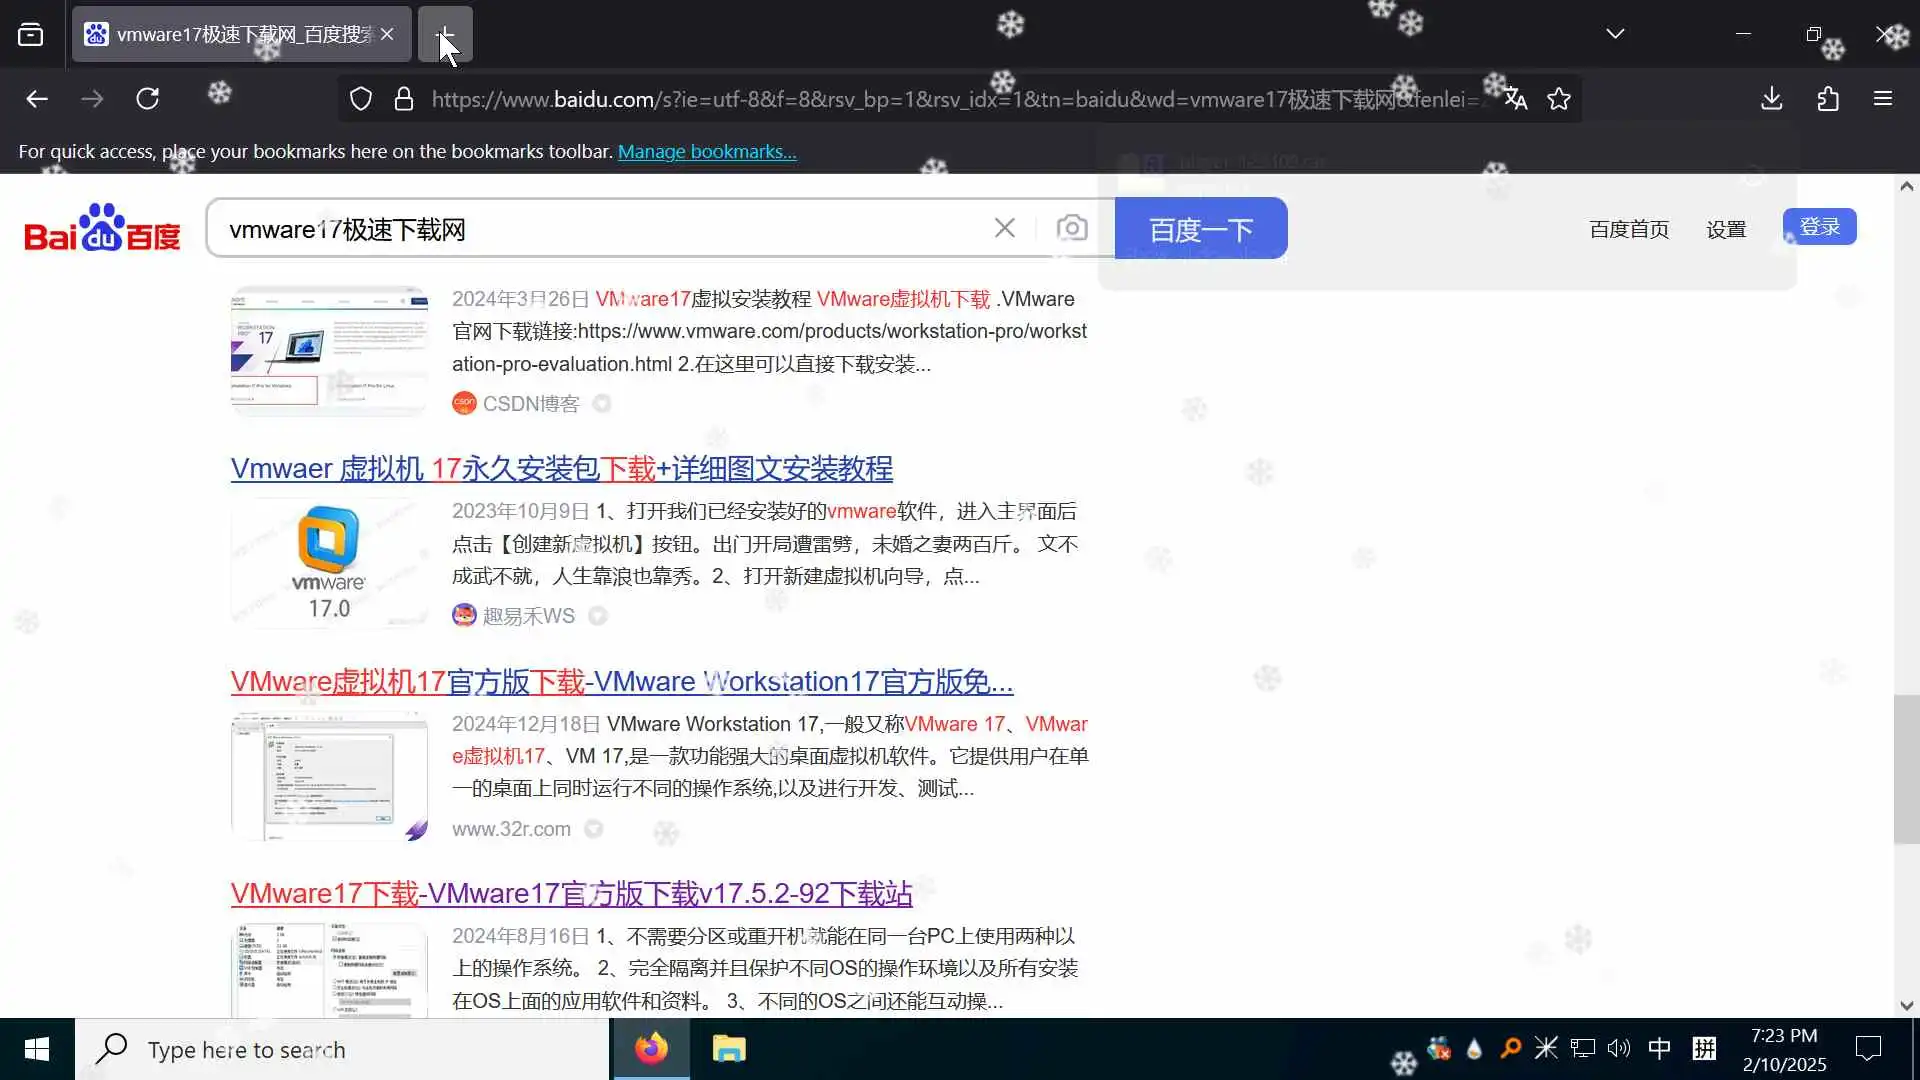Screen dimensions: 1920x1080
Task: Open the Manage bookmarks link
Action: tap(706, 151)
